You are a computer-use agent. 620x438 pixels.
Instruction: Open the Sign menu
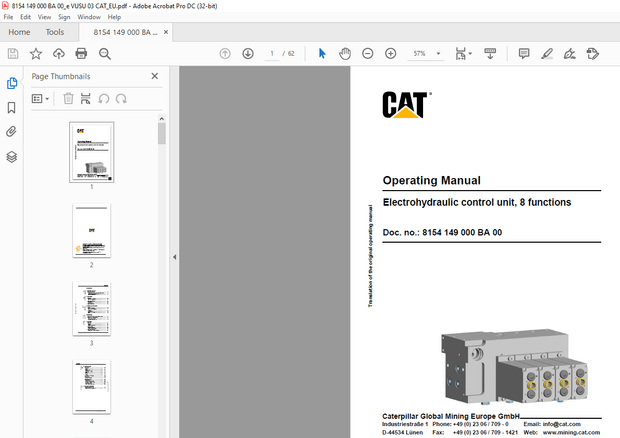tap(64, 17)
